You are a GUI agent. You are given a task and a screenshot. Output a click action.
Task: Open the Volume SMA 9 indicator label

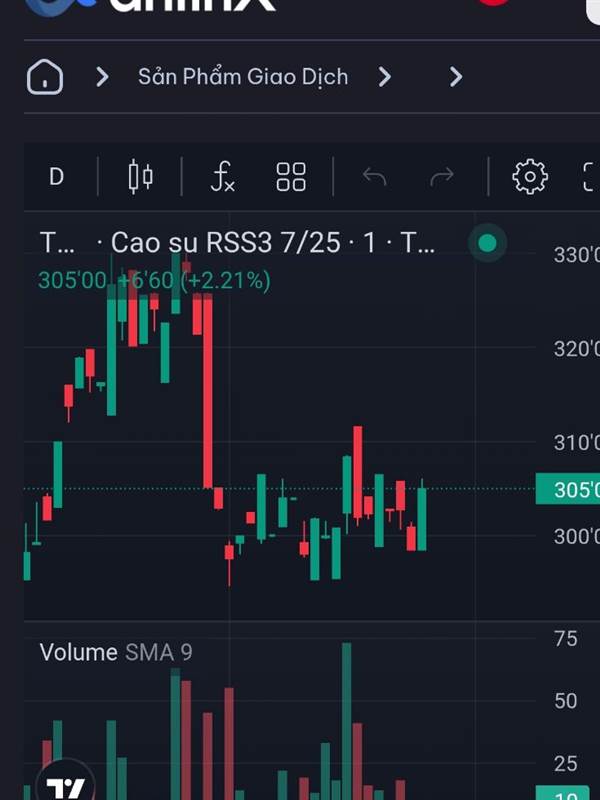pos(116,653)
